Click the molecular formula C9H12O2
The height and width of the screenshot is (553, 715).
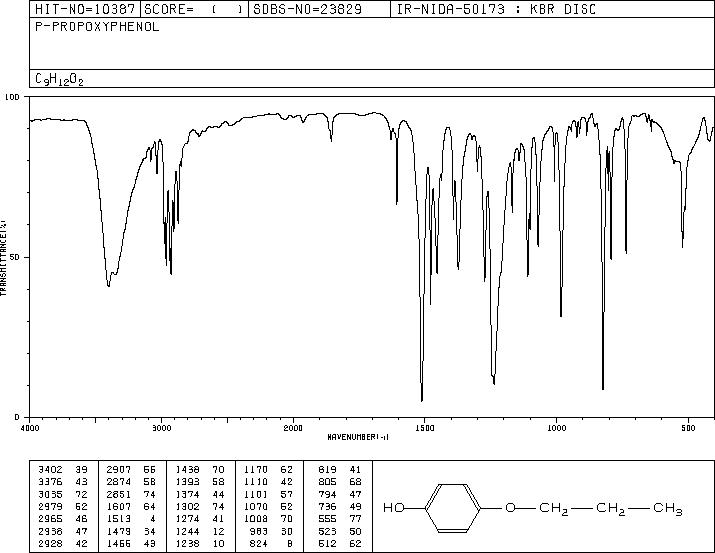click(59, 79)
